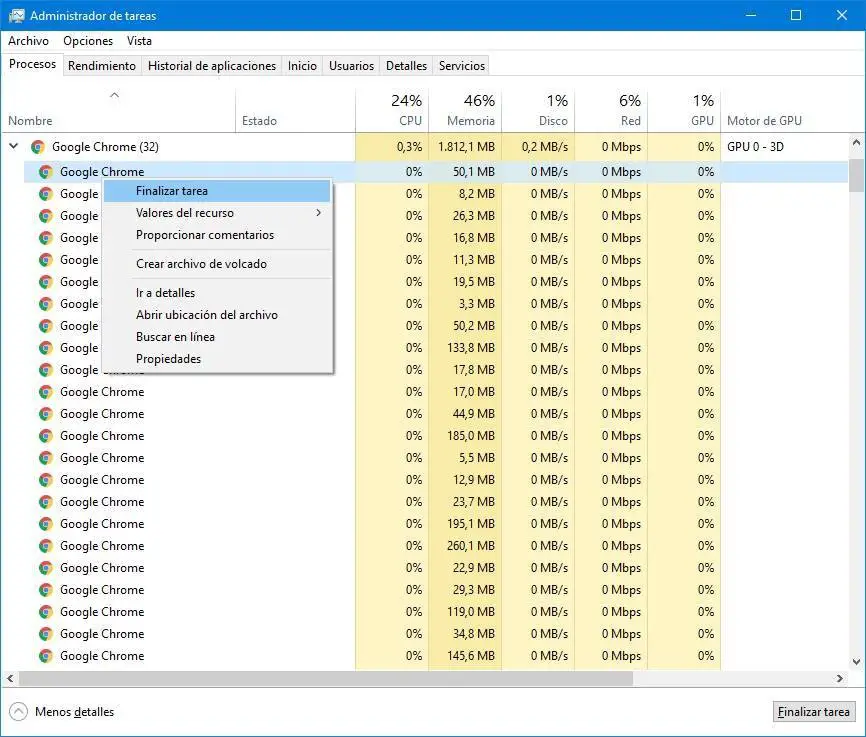
Task: Click the sort arrow above Nombre column
Action: [x=114, y=95]
